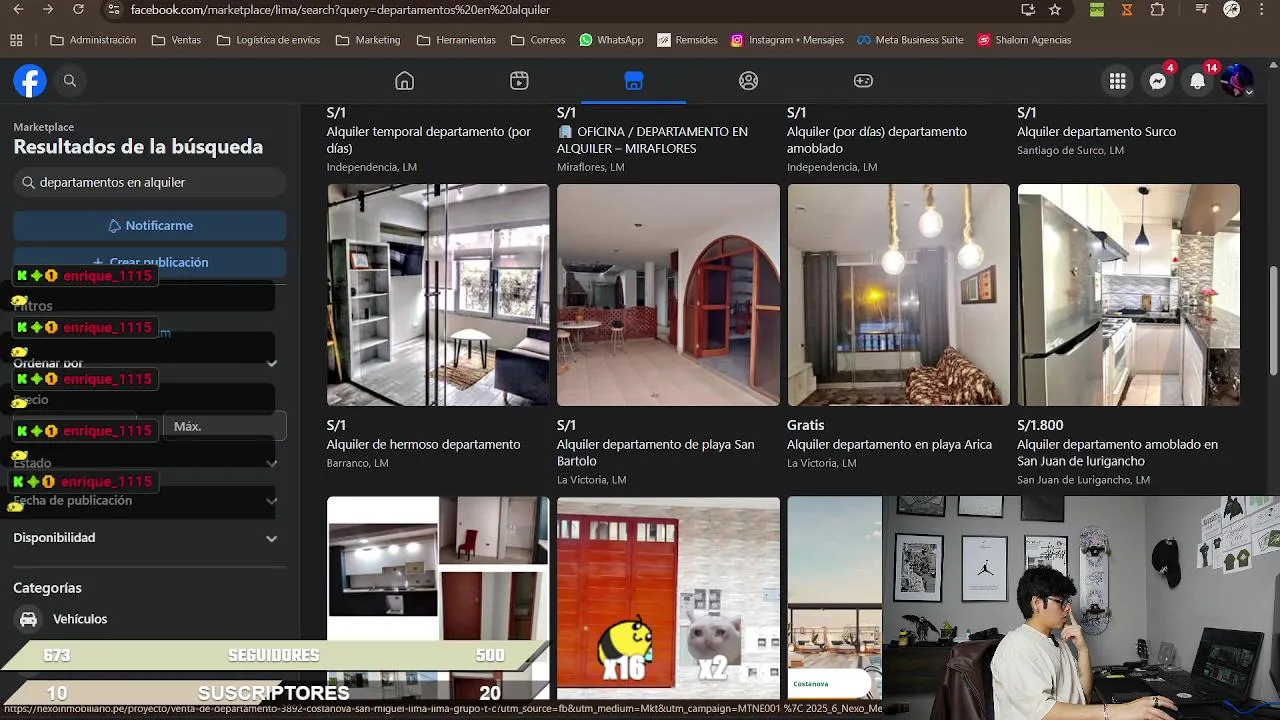The image size is (1280, 720).
Task: Click the site information icon in address bar
Action: [x=114, y=10]
